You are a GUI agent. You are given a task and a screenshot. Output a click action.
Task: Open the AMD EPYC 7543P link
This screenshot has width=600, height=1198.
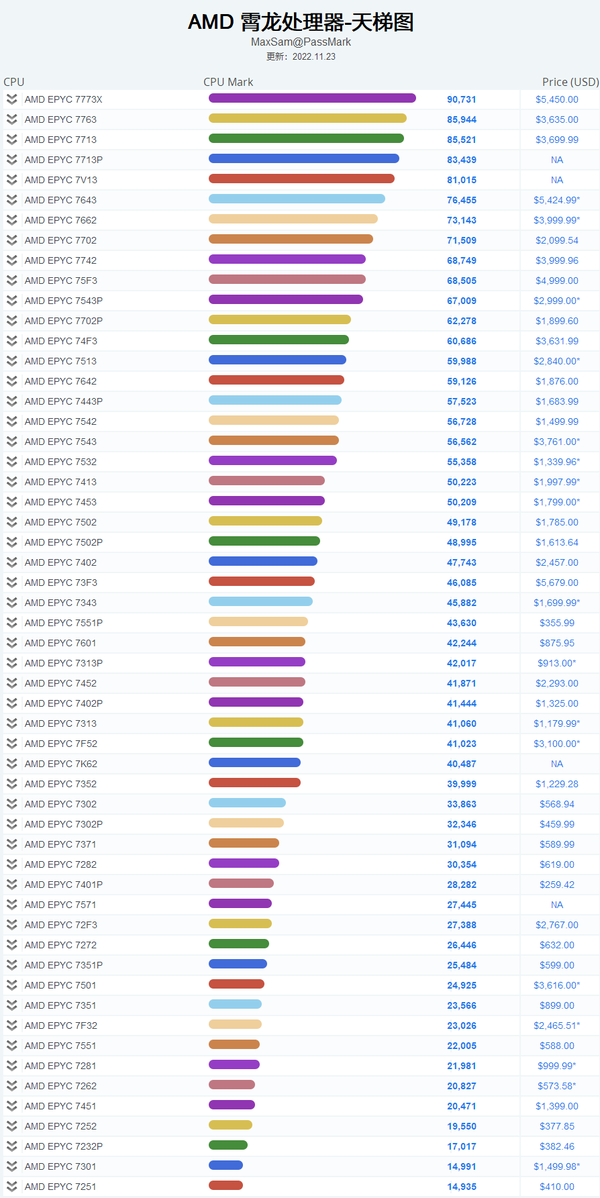[63, 300]
